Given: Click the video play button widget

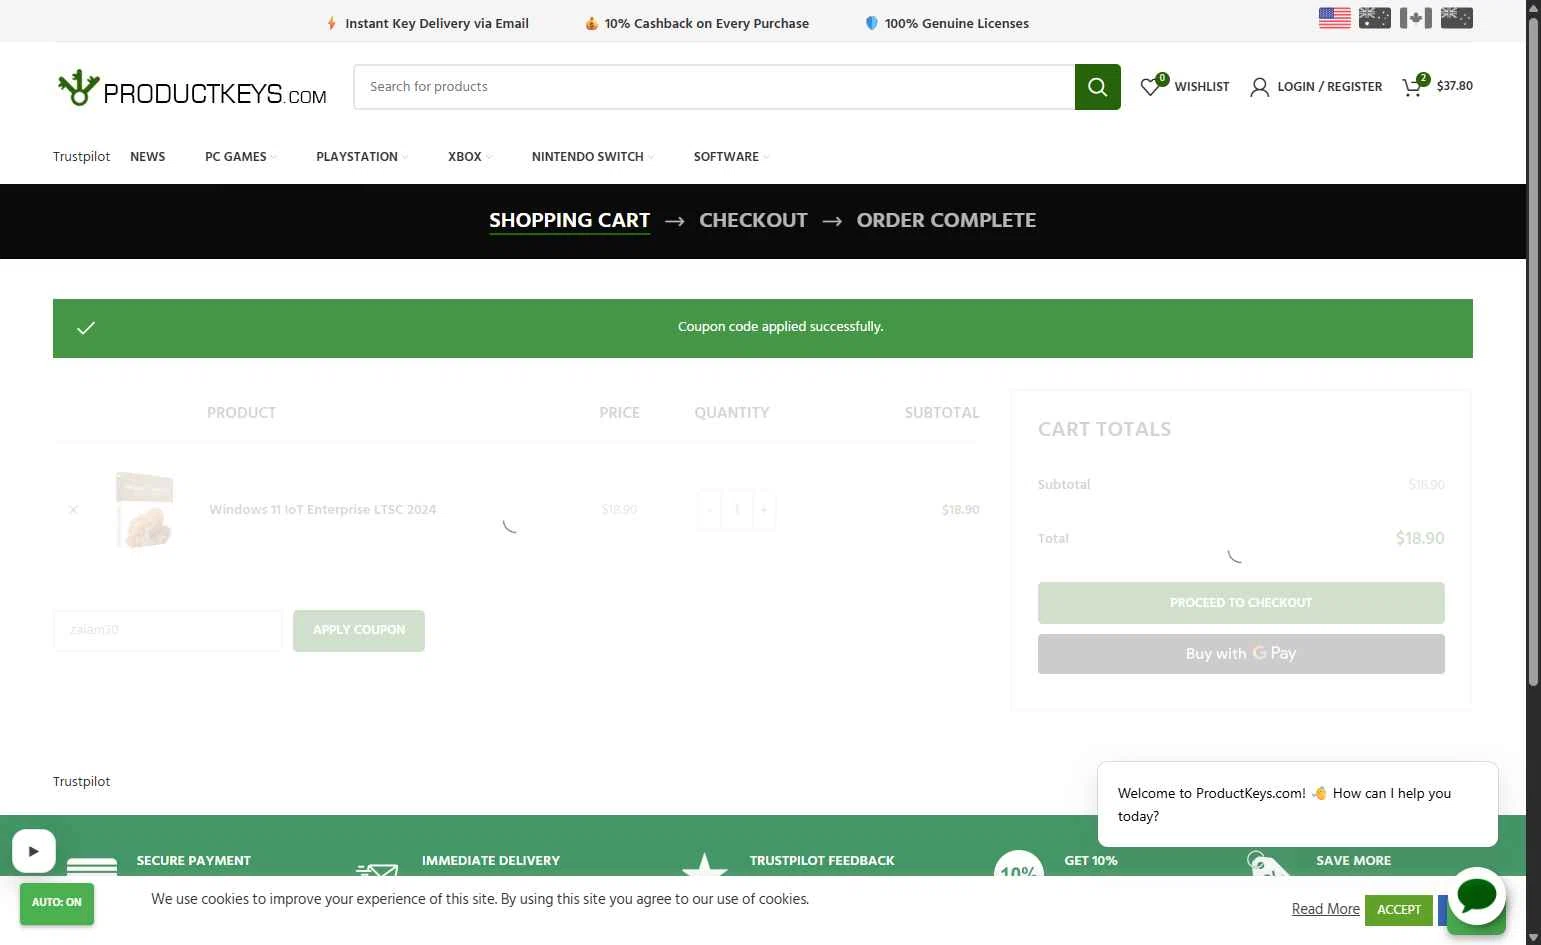Looking at the screenshot, I should 34,851.
